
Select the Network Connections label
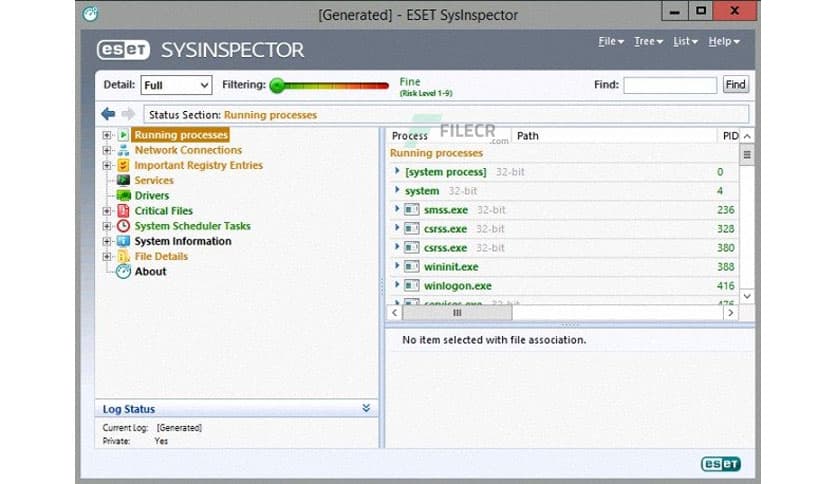pos(188,150)
